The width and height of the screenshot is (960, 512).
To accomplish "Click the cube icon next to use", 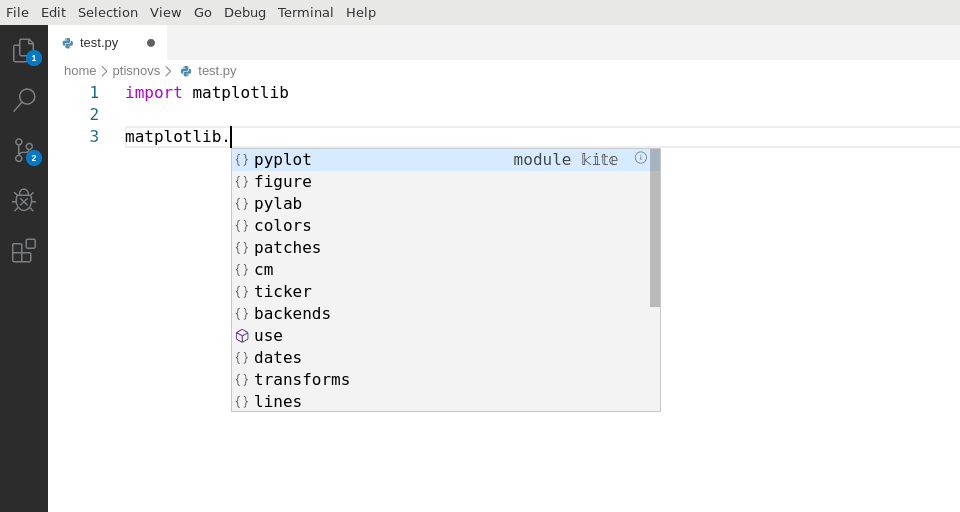I will click(242, 336).
